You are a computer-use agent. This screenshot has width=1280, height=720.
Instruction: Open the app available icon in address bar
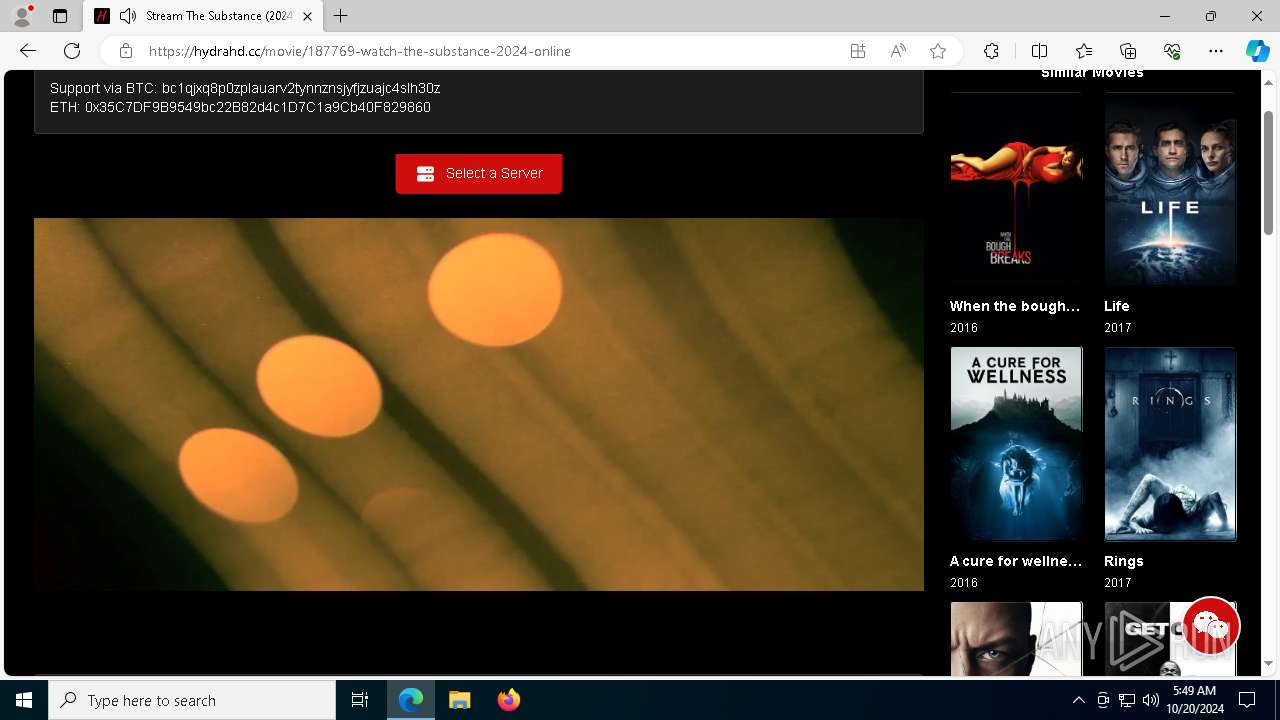click(x=858, y=51)
